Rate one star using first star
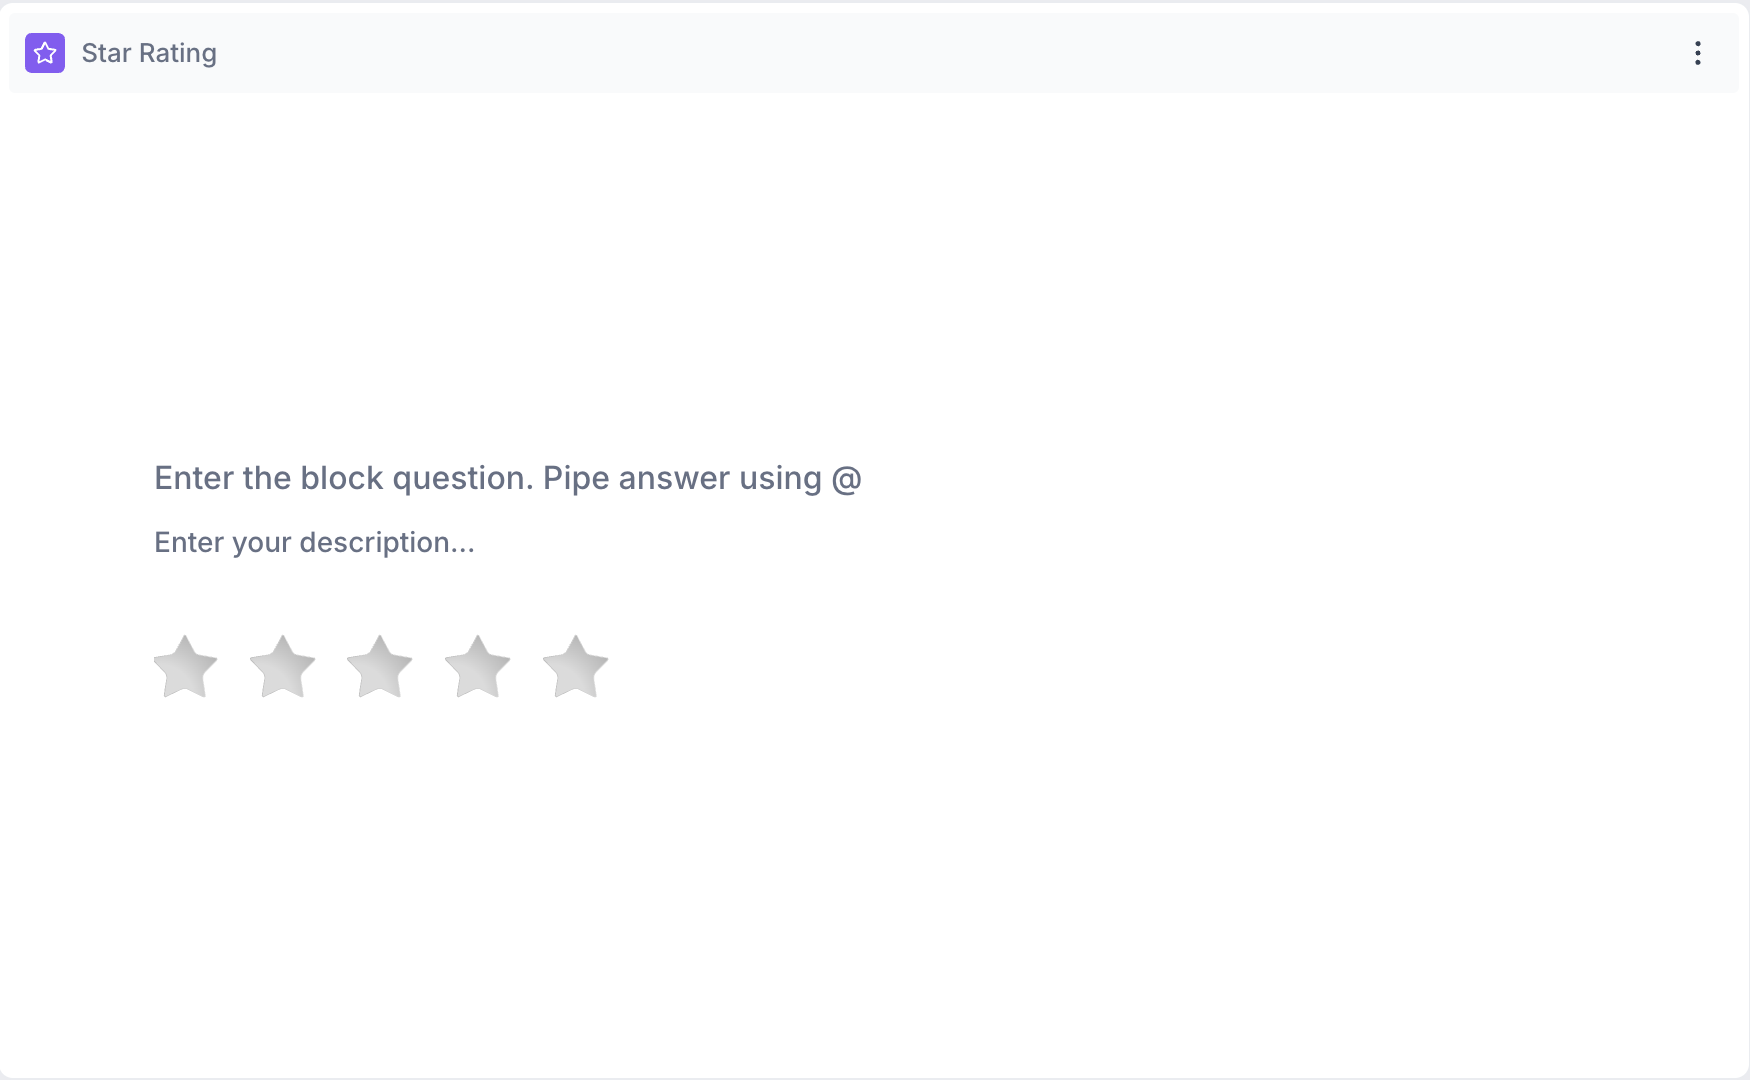 tap(186, 667)
